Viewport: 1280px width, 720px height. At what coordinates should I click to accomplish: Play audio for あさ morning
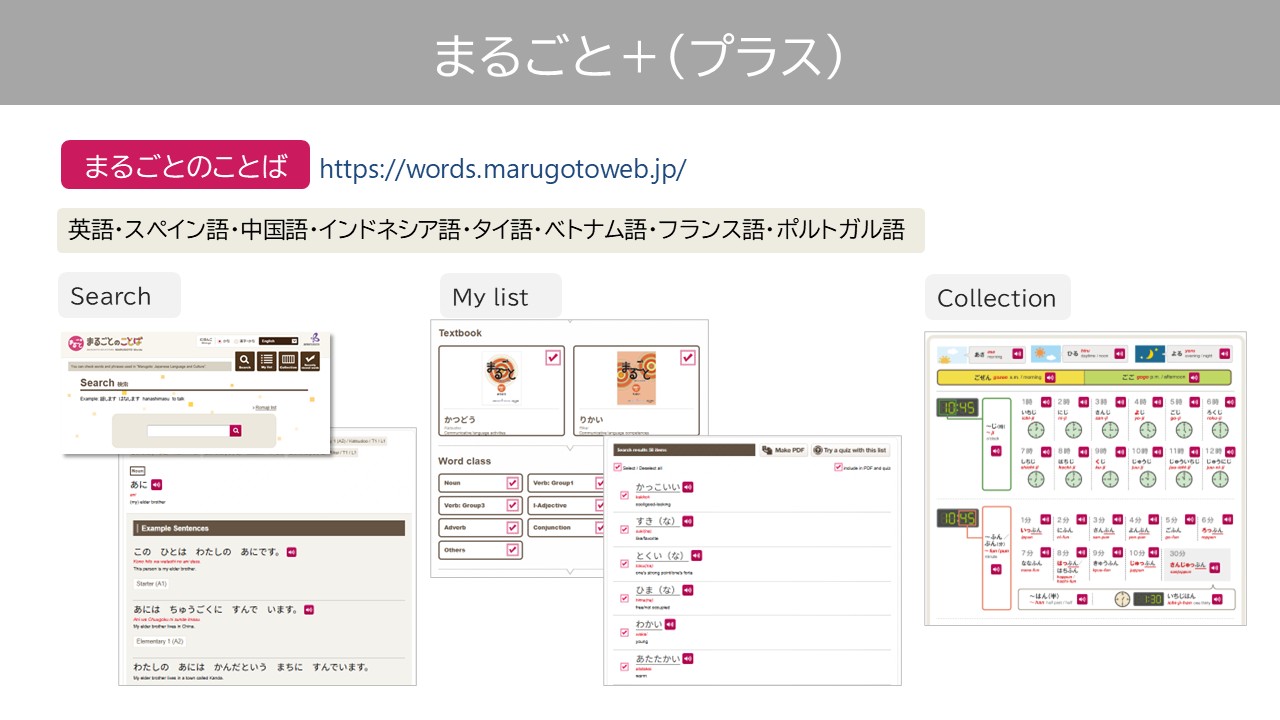coord(1018,353)
